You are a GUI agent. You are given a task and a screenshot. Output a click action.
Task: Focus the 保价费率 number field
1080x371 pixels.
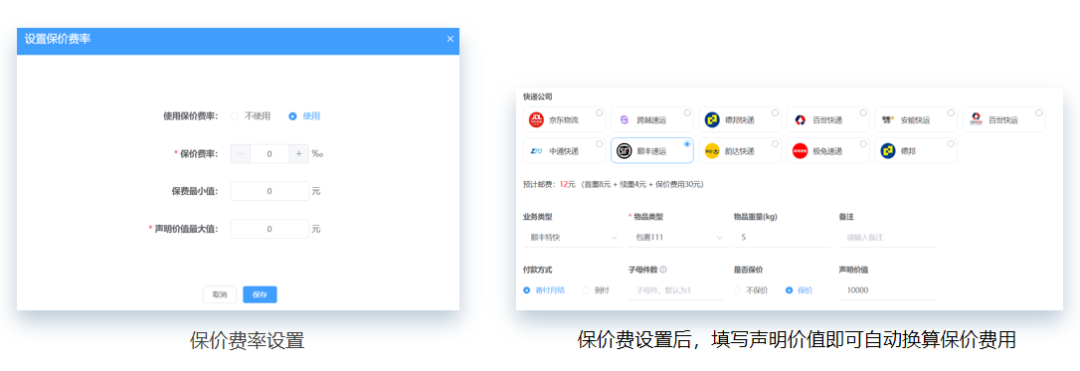point(269,154)
